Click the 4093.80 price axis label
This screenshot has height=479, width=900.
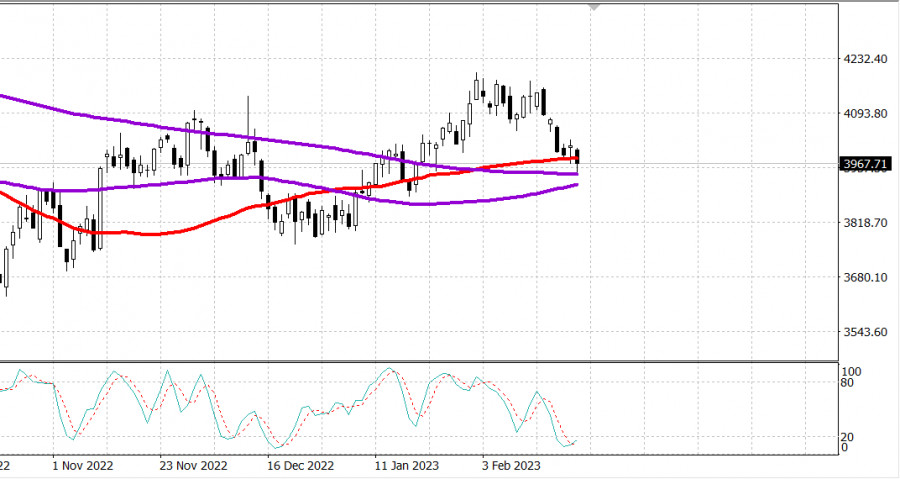click(x=866, y=114)
